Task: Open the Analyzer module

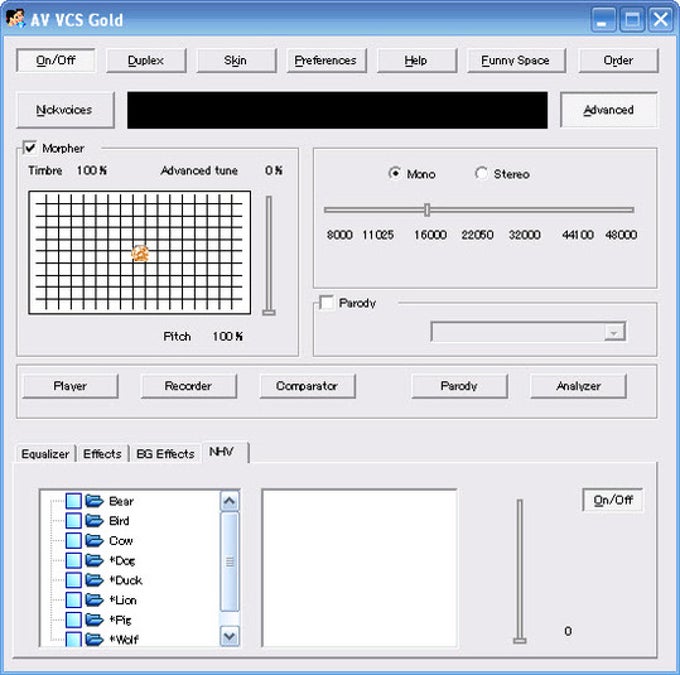Action: click(579, 386)
